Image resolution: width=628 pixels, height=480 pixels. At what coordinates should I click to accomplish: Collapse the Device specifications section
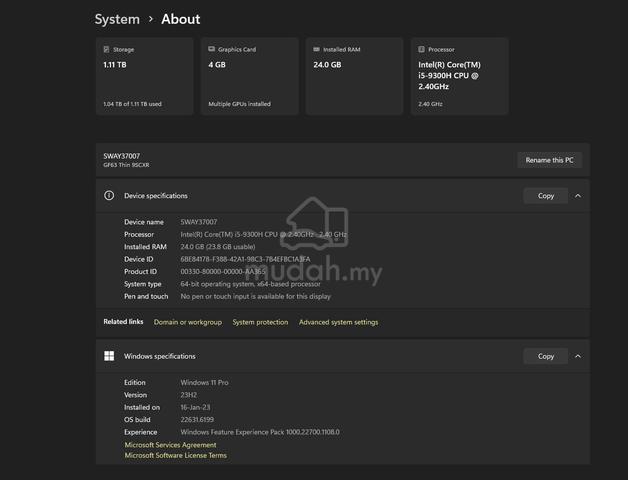coord(578,196)
